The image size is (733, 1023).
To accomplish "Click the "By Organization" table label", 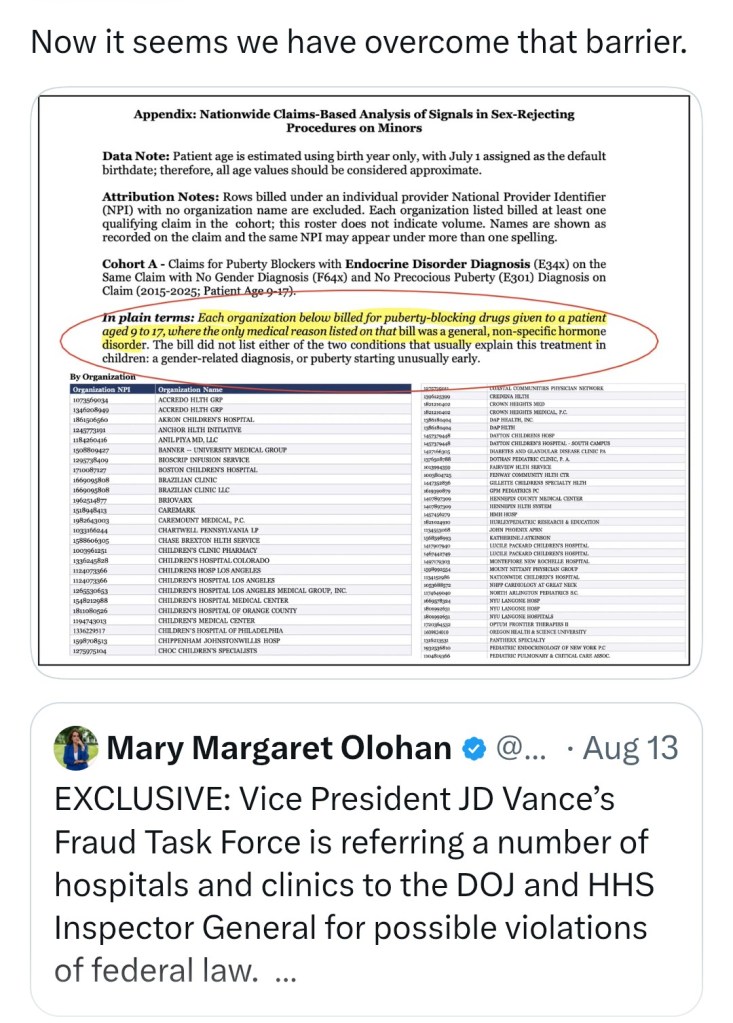I will (103, 376).
